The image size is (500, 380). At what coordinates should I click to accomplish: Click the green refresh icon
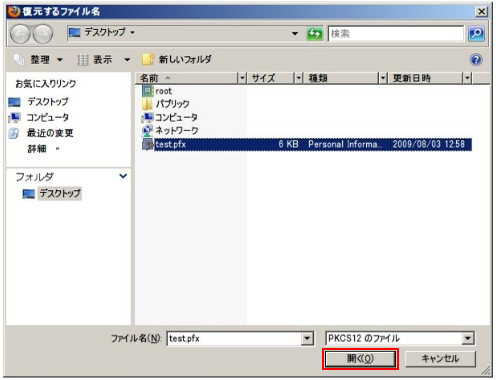(314, 34)
